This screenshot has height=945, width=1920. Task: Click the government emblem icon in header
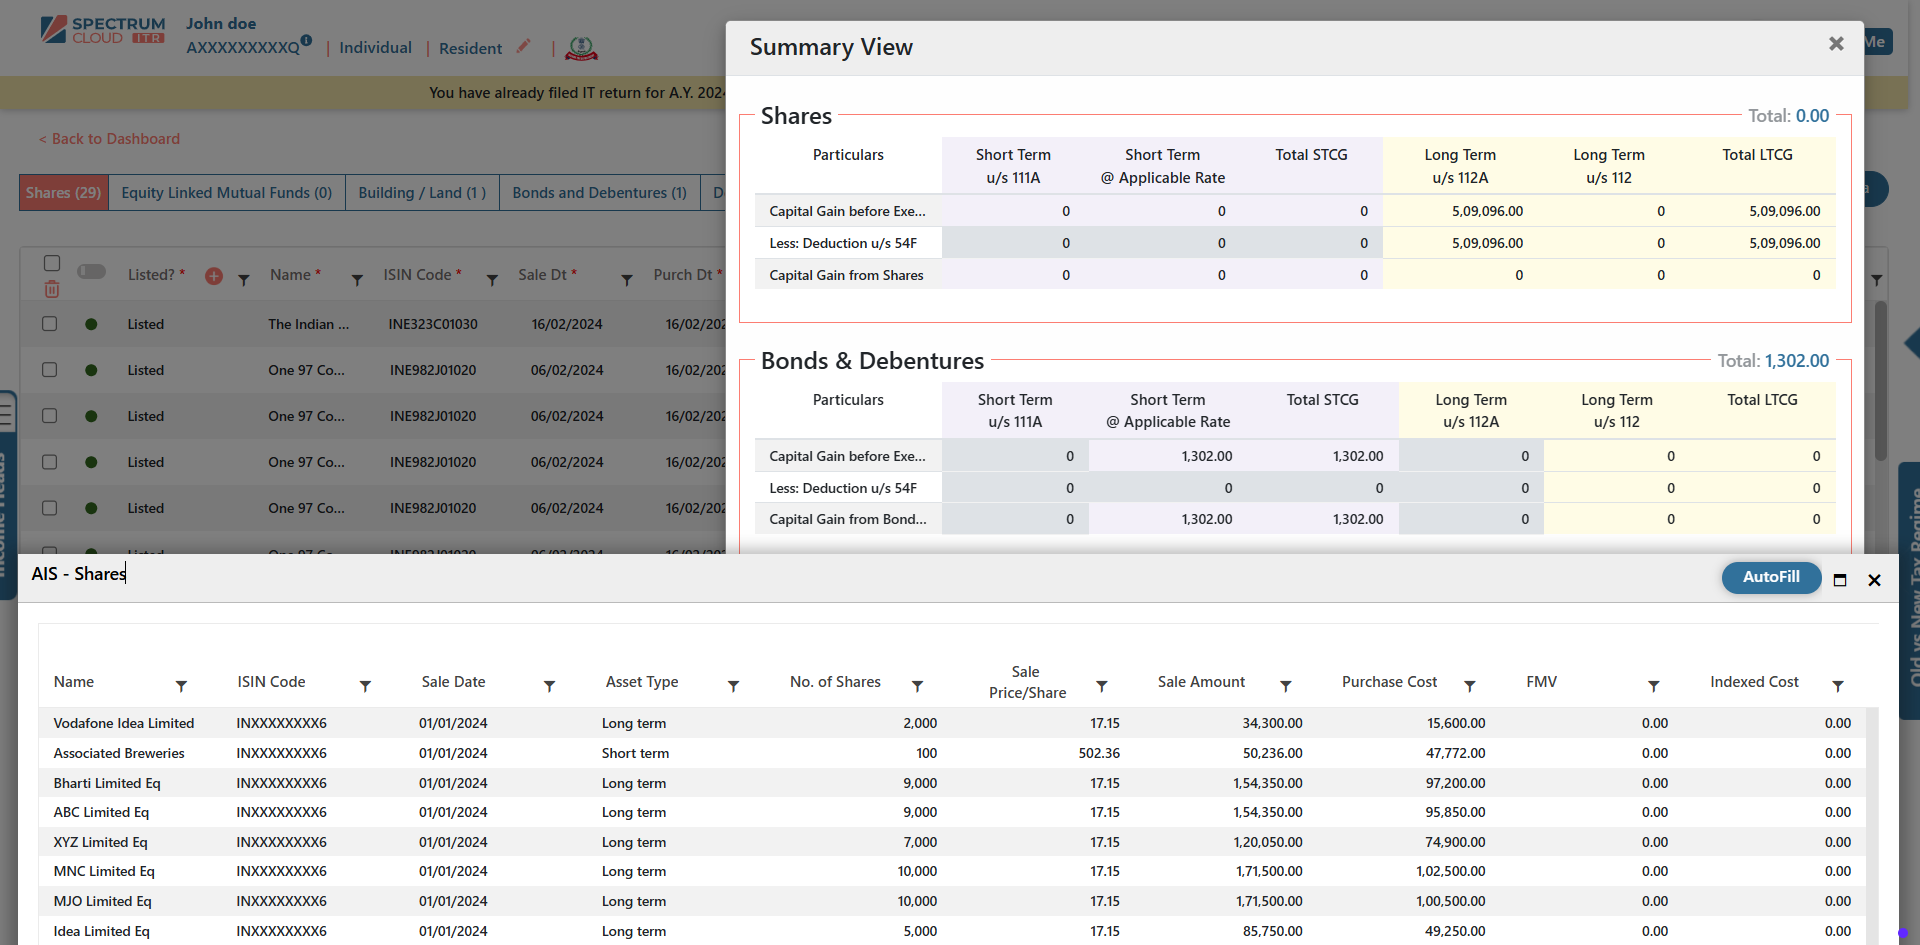[x=581, y=48]
